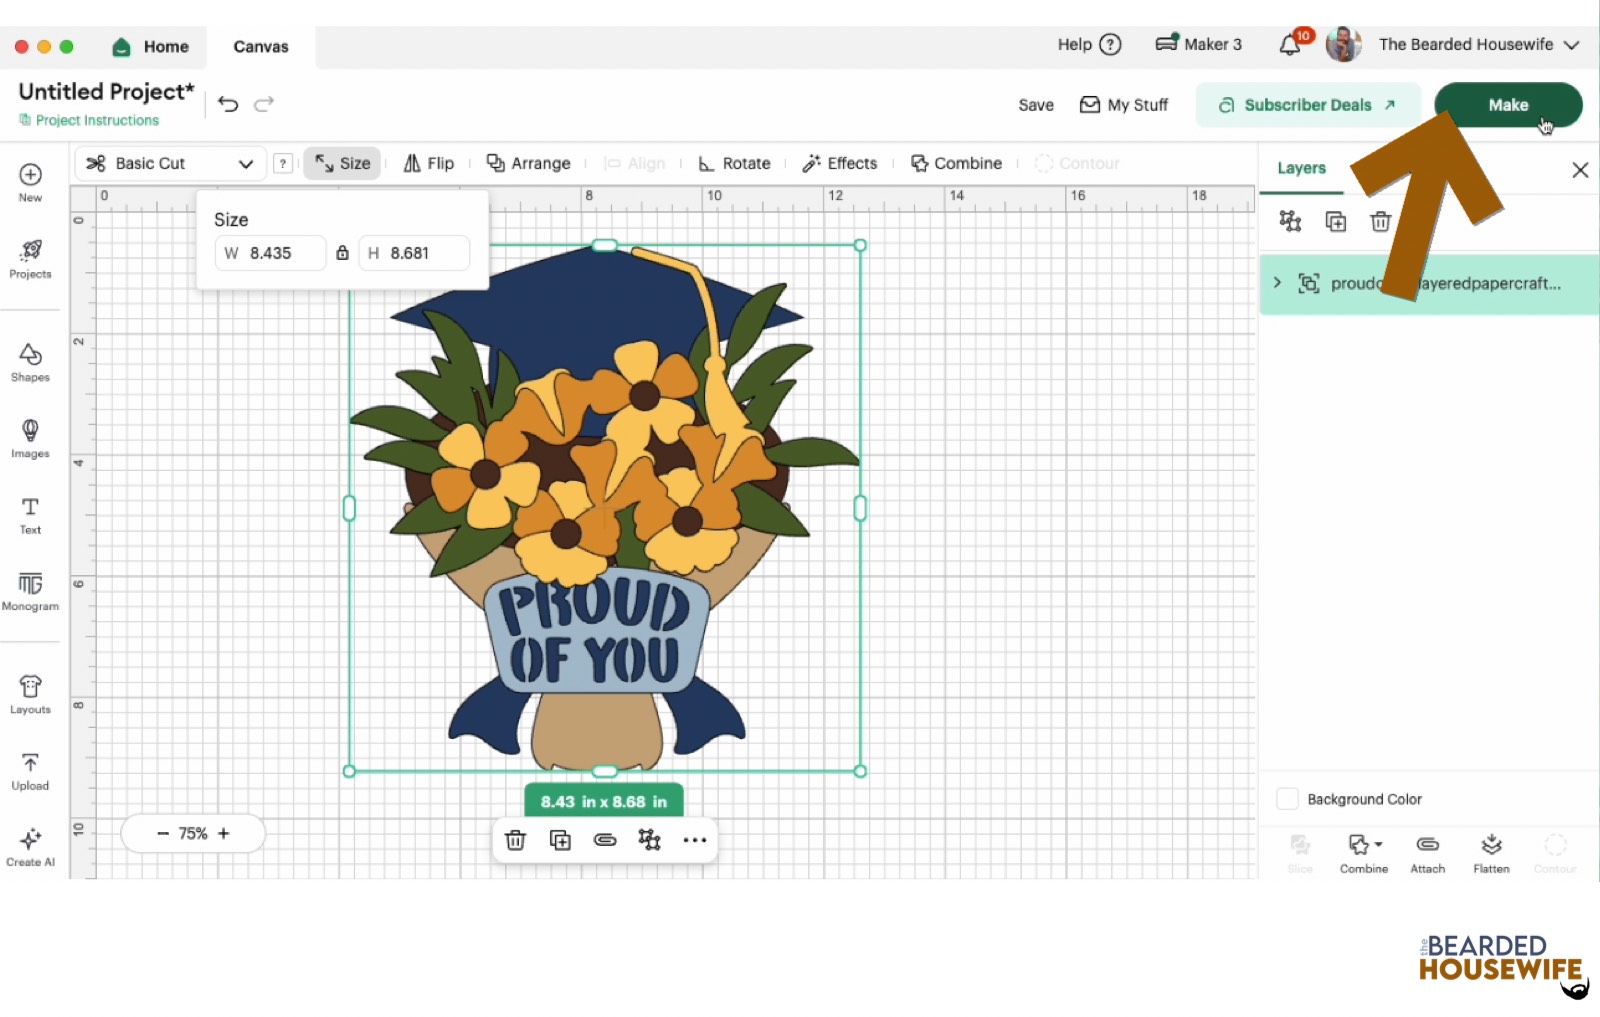Open My Stuff

[x=1124, y=105]
